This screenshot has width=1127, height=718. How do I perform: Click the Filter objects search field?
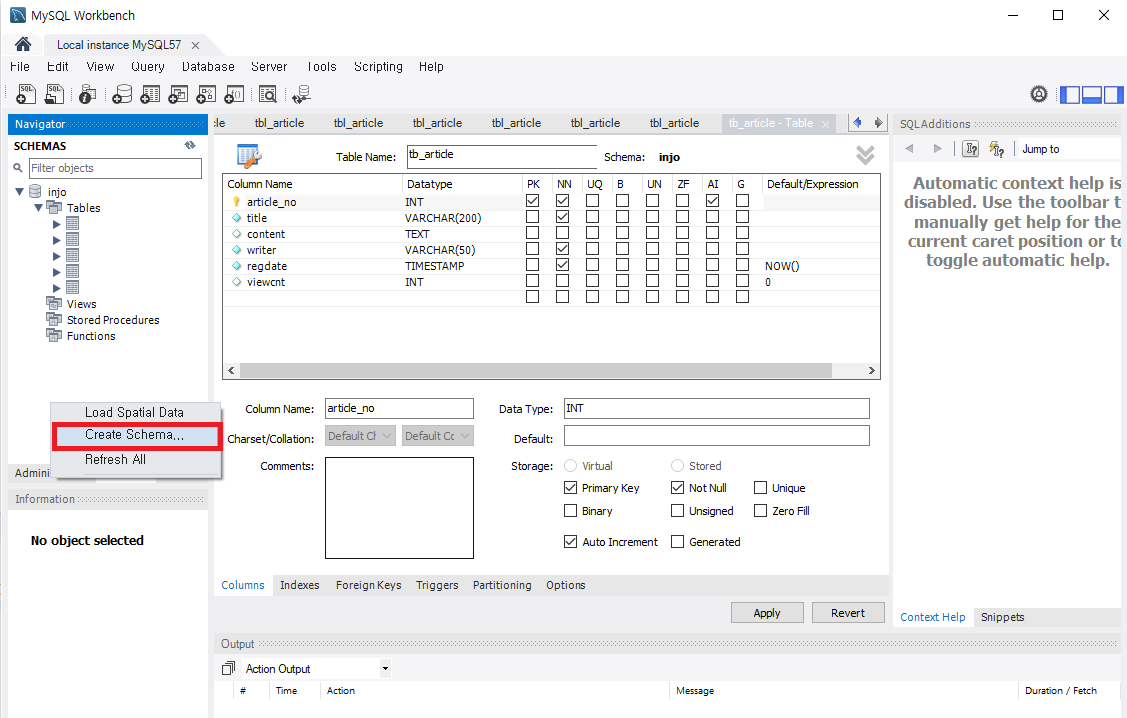(x=115, y=168)
